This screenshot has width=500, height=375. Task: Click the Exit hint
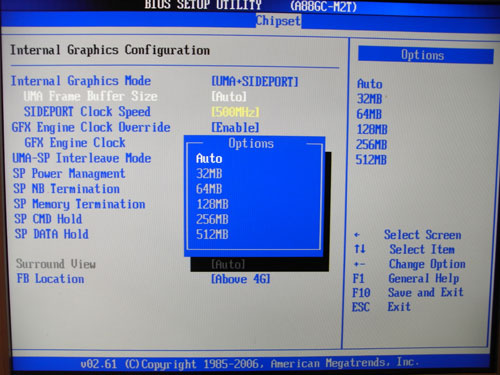pos(399,307)
